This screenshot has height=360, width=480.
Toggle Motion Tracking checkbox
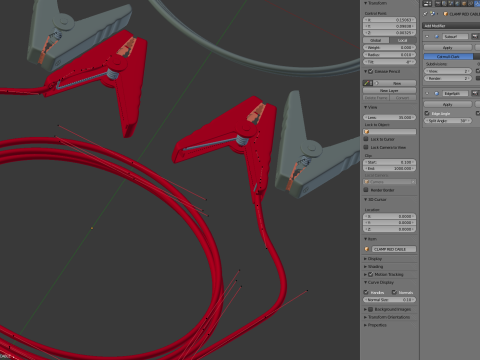coord(370,274)
